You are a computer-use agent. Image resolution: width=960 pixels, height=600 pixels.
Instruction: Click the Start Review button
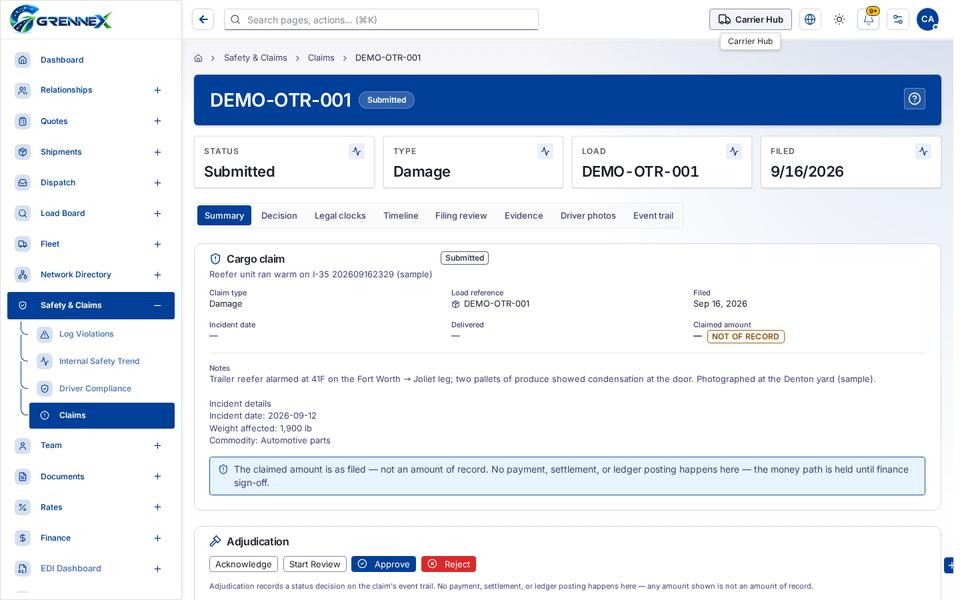coord(315,564)
